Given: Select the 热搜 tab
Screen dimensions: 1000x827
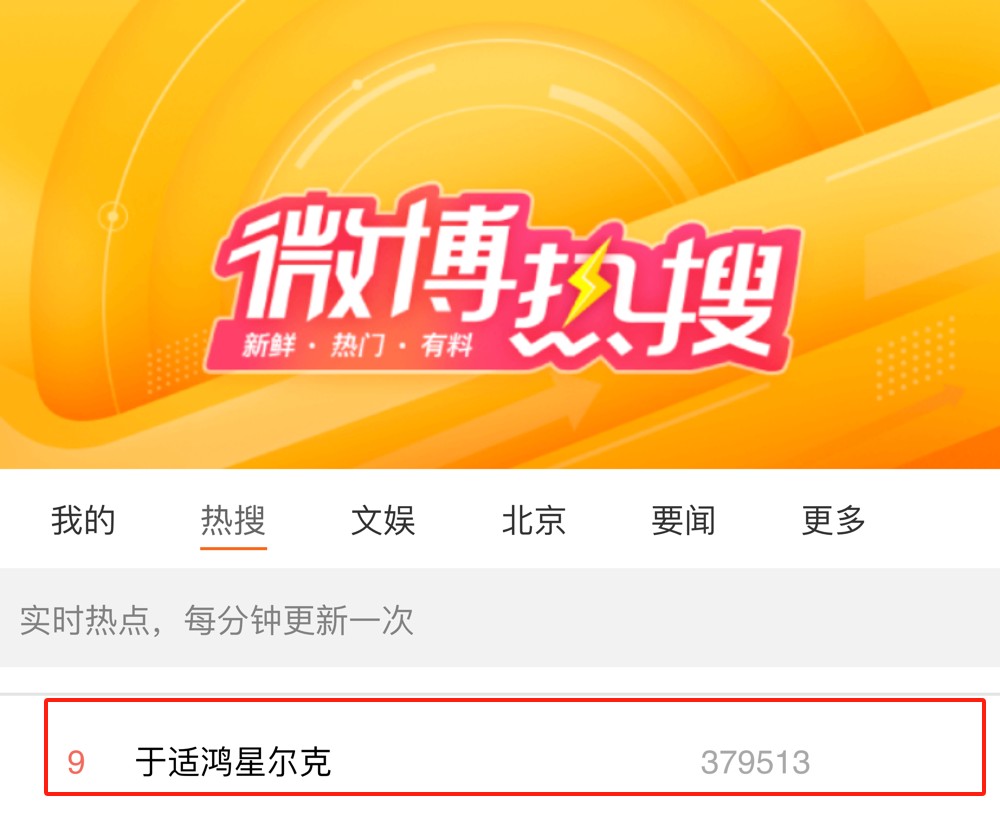Looking at the screenshot, I should [233, 520].
